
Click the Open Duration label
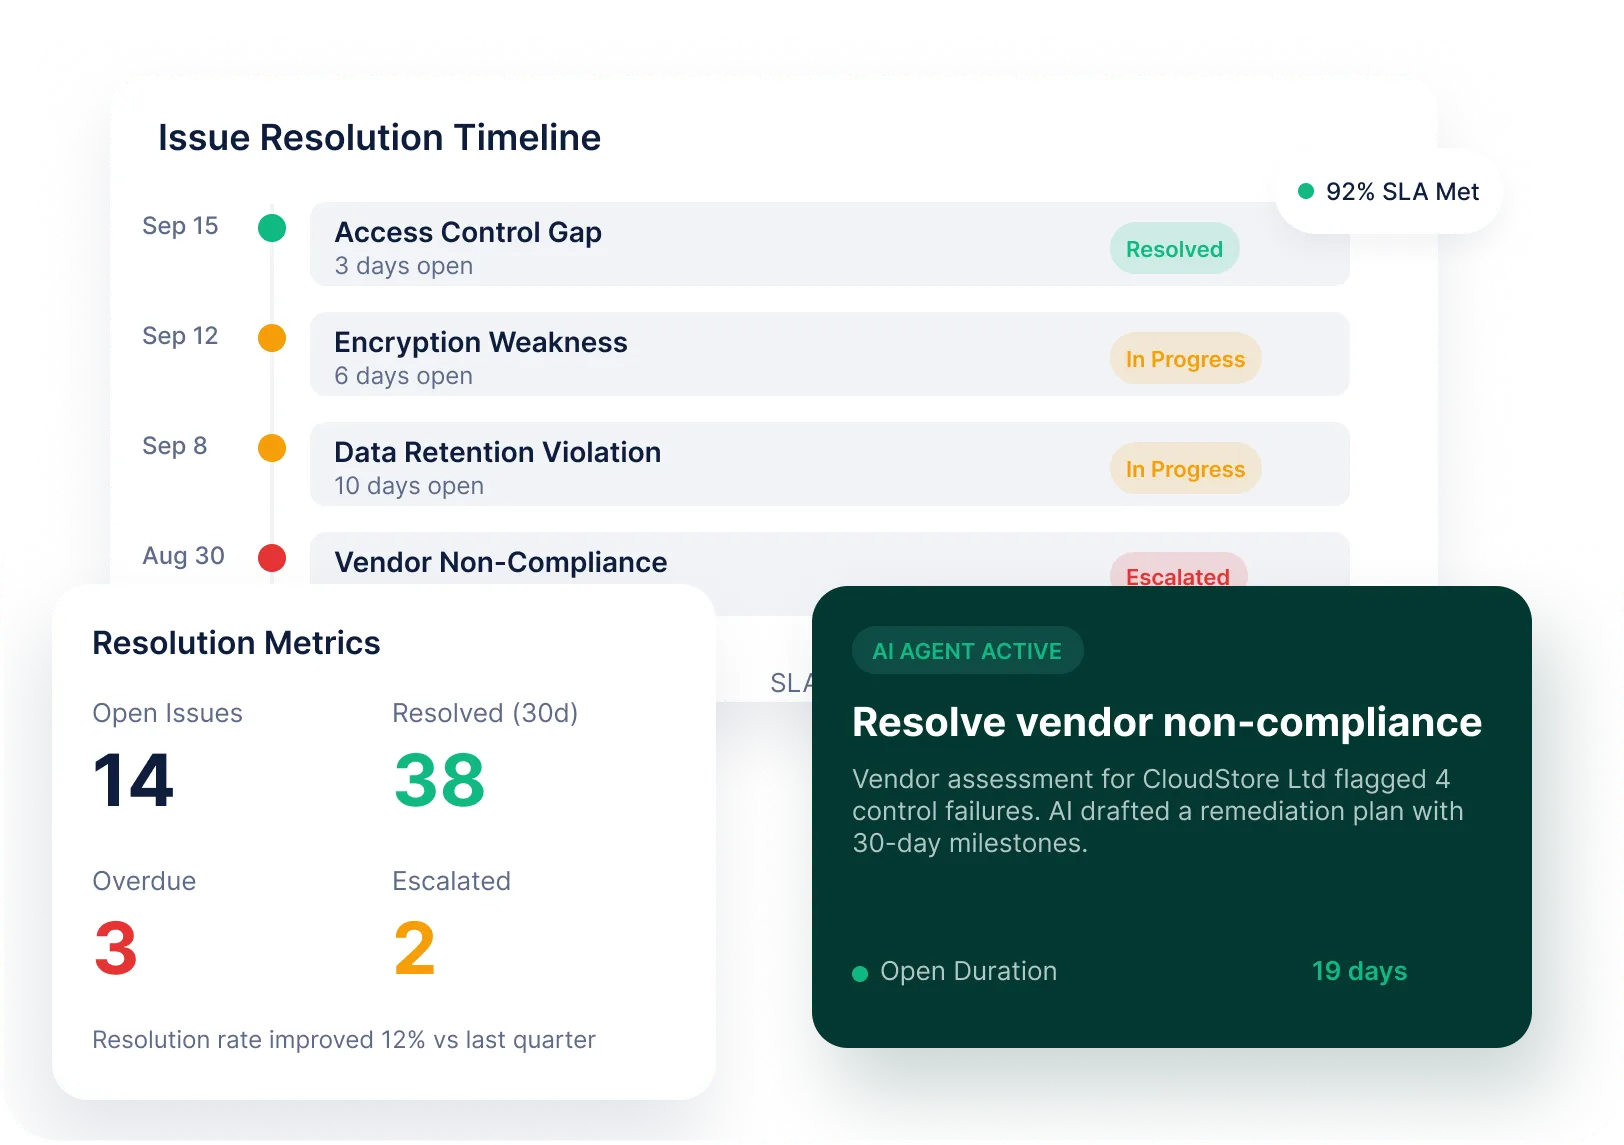(x=968, y=971)
